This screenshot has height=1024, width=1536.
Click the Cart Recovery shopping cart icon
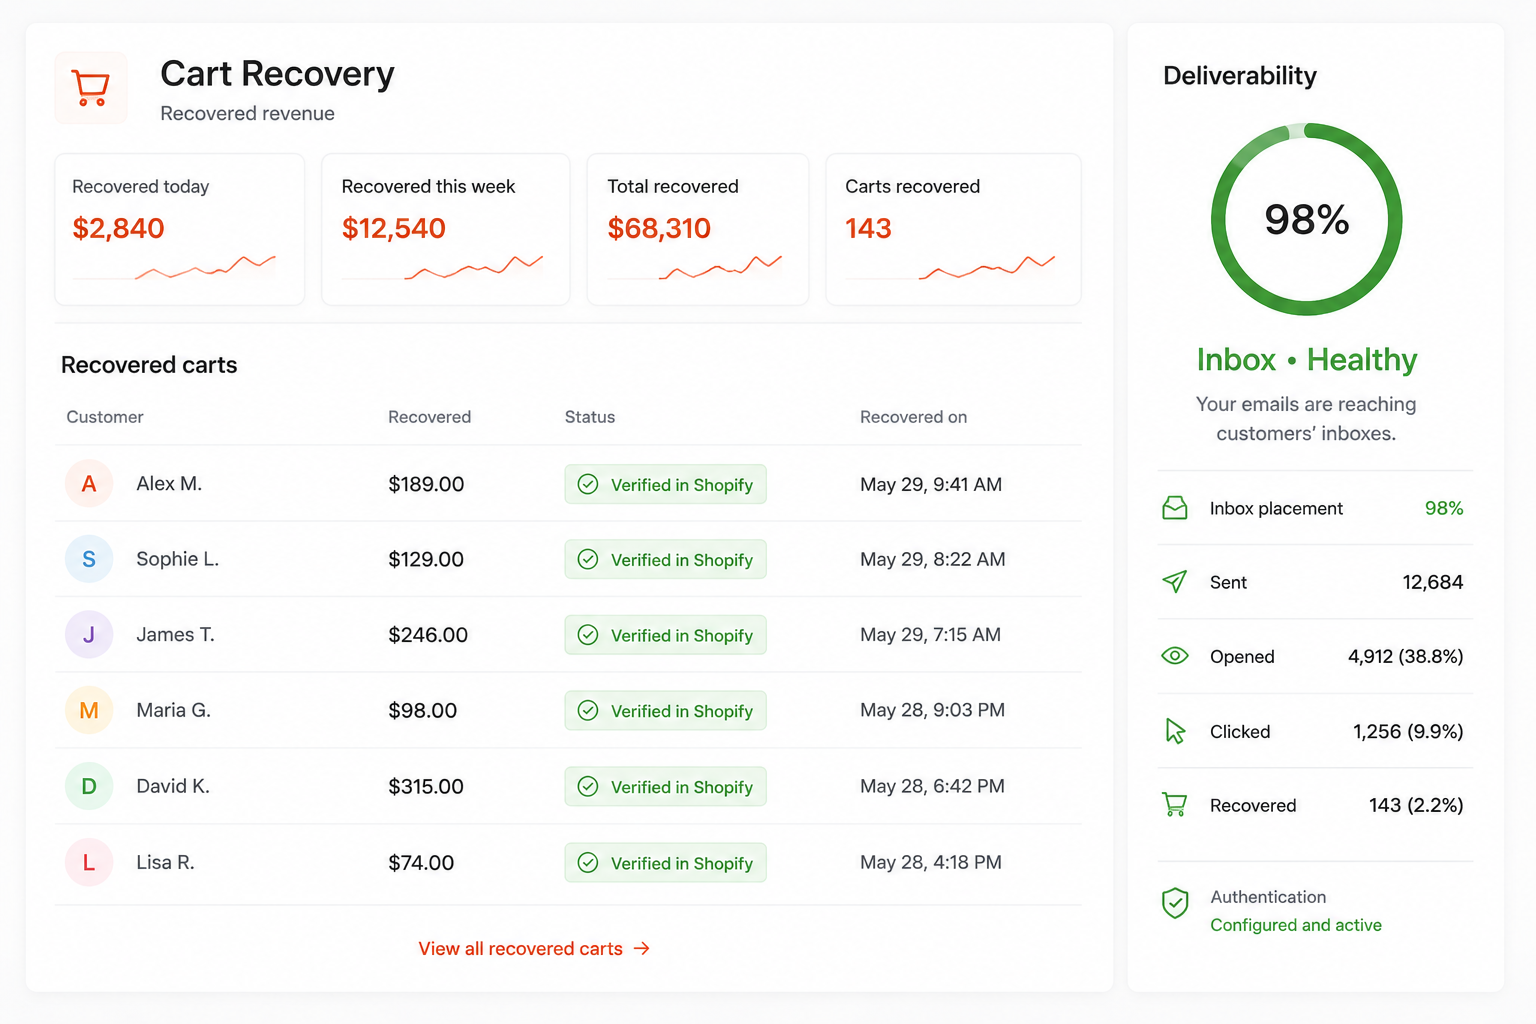point(91,88)
